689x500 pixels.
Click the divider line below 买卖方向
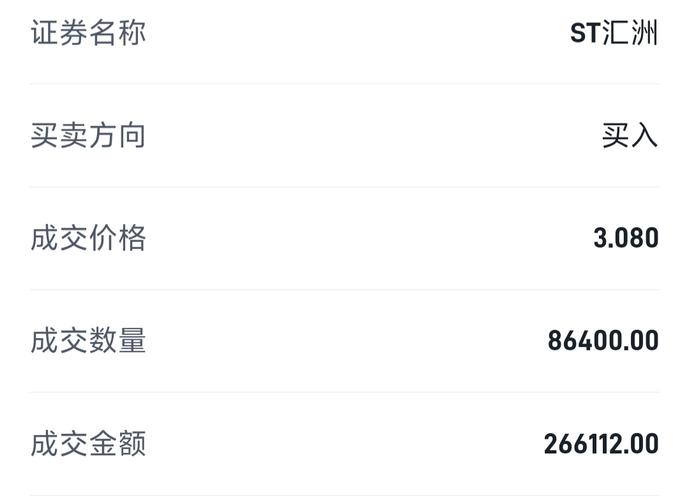(x=344, y=187)
